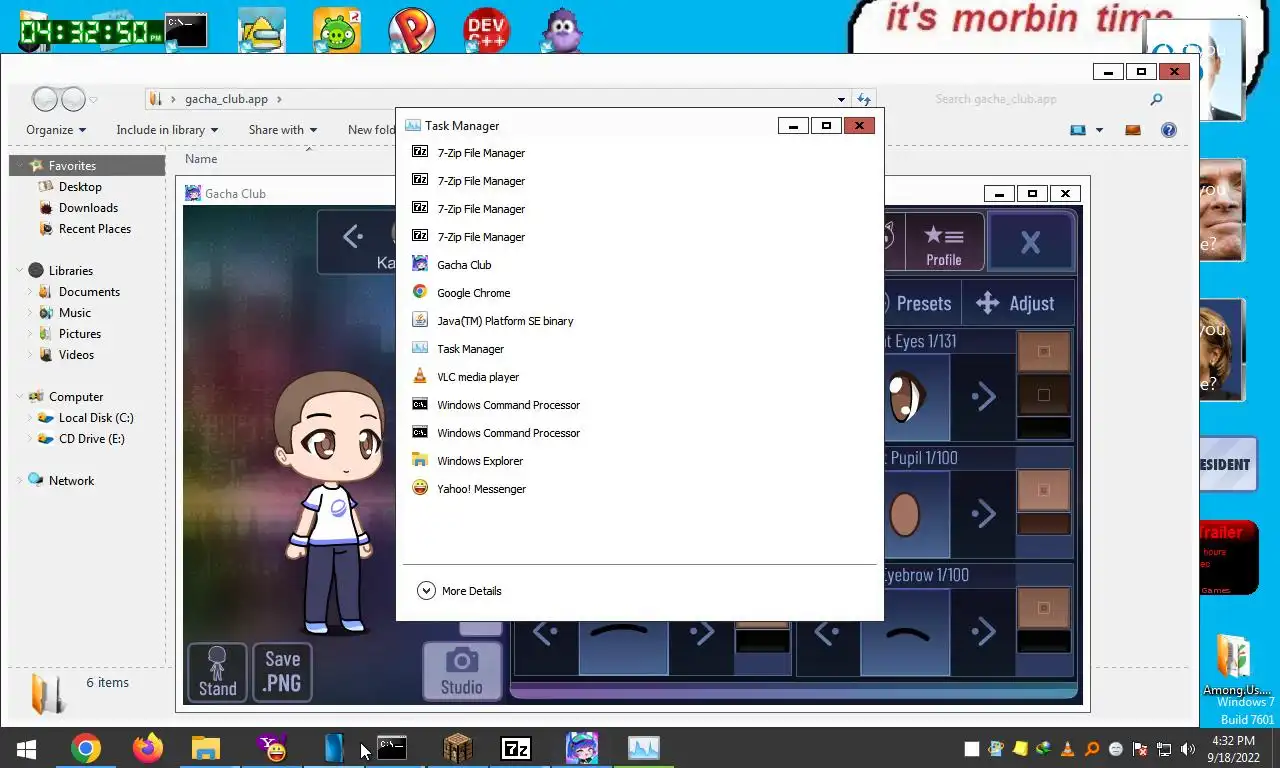Screen dimensions: 1280x768
Task: Expand More Details in Task Manager
Action: tap(460, 591)
